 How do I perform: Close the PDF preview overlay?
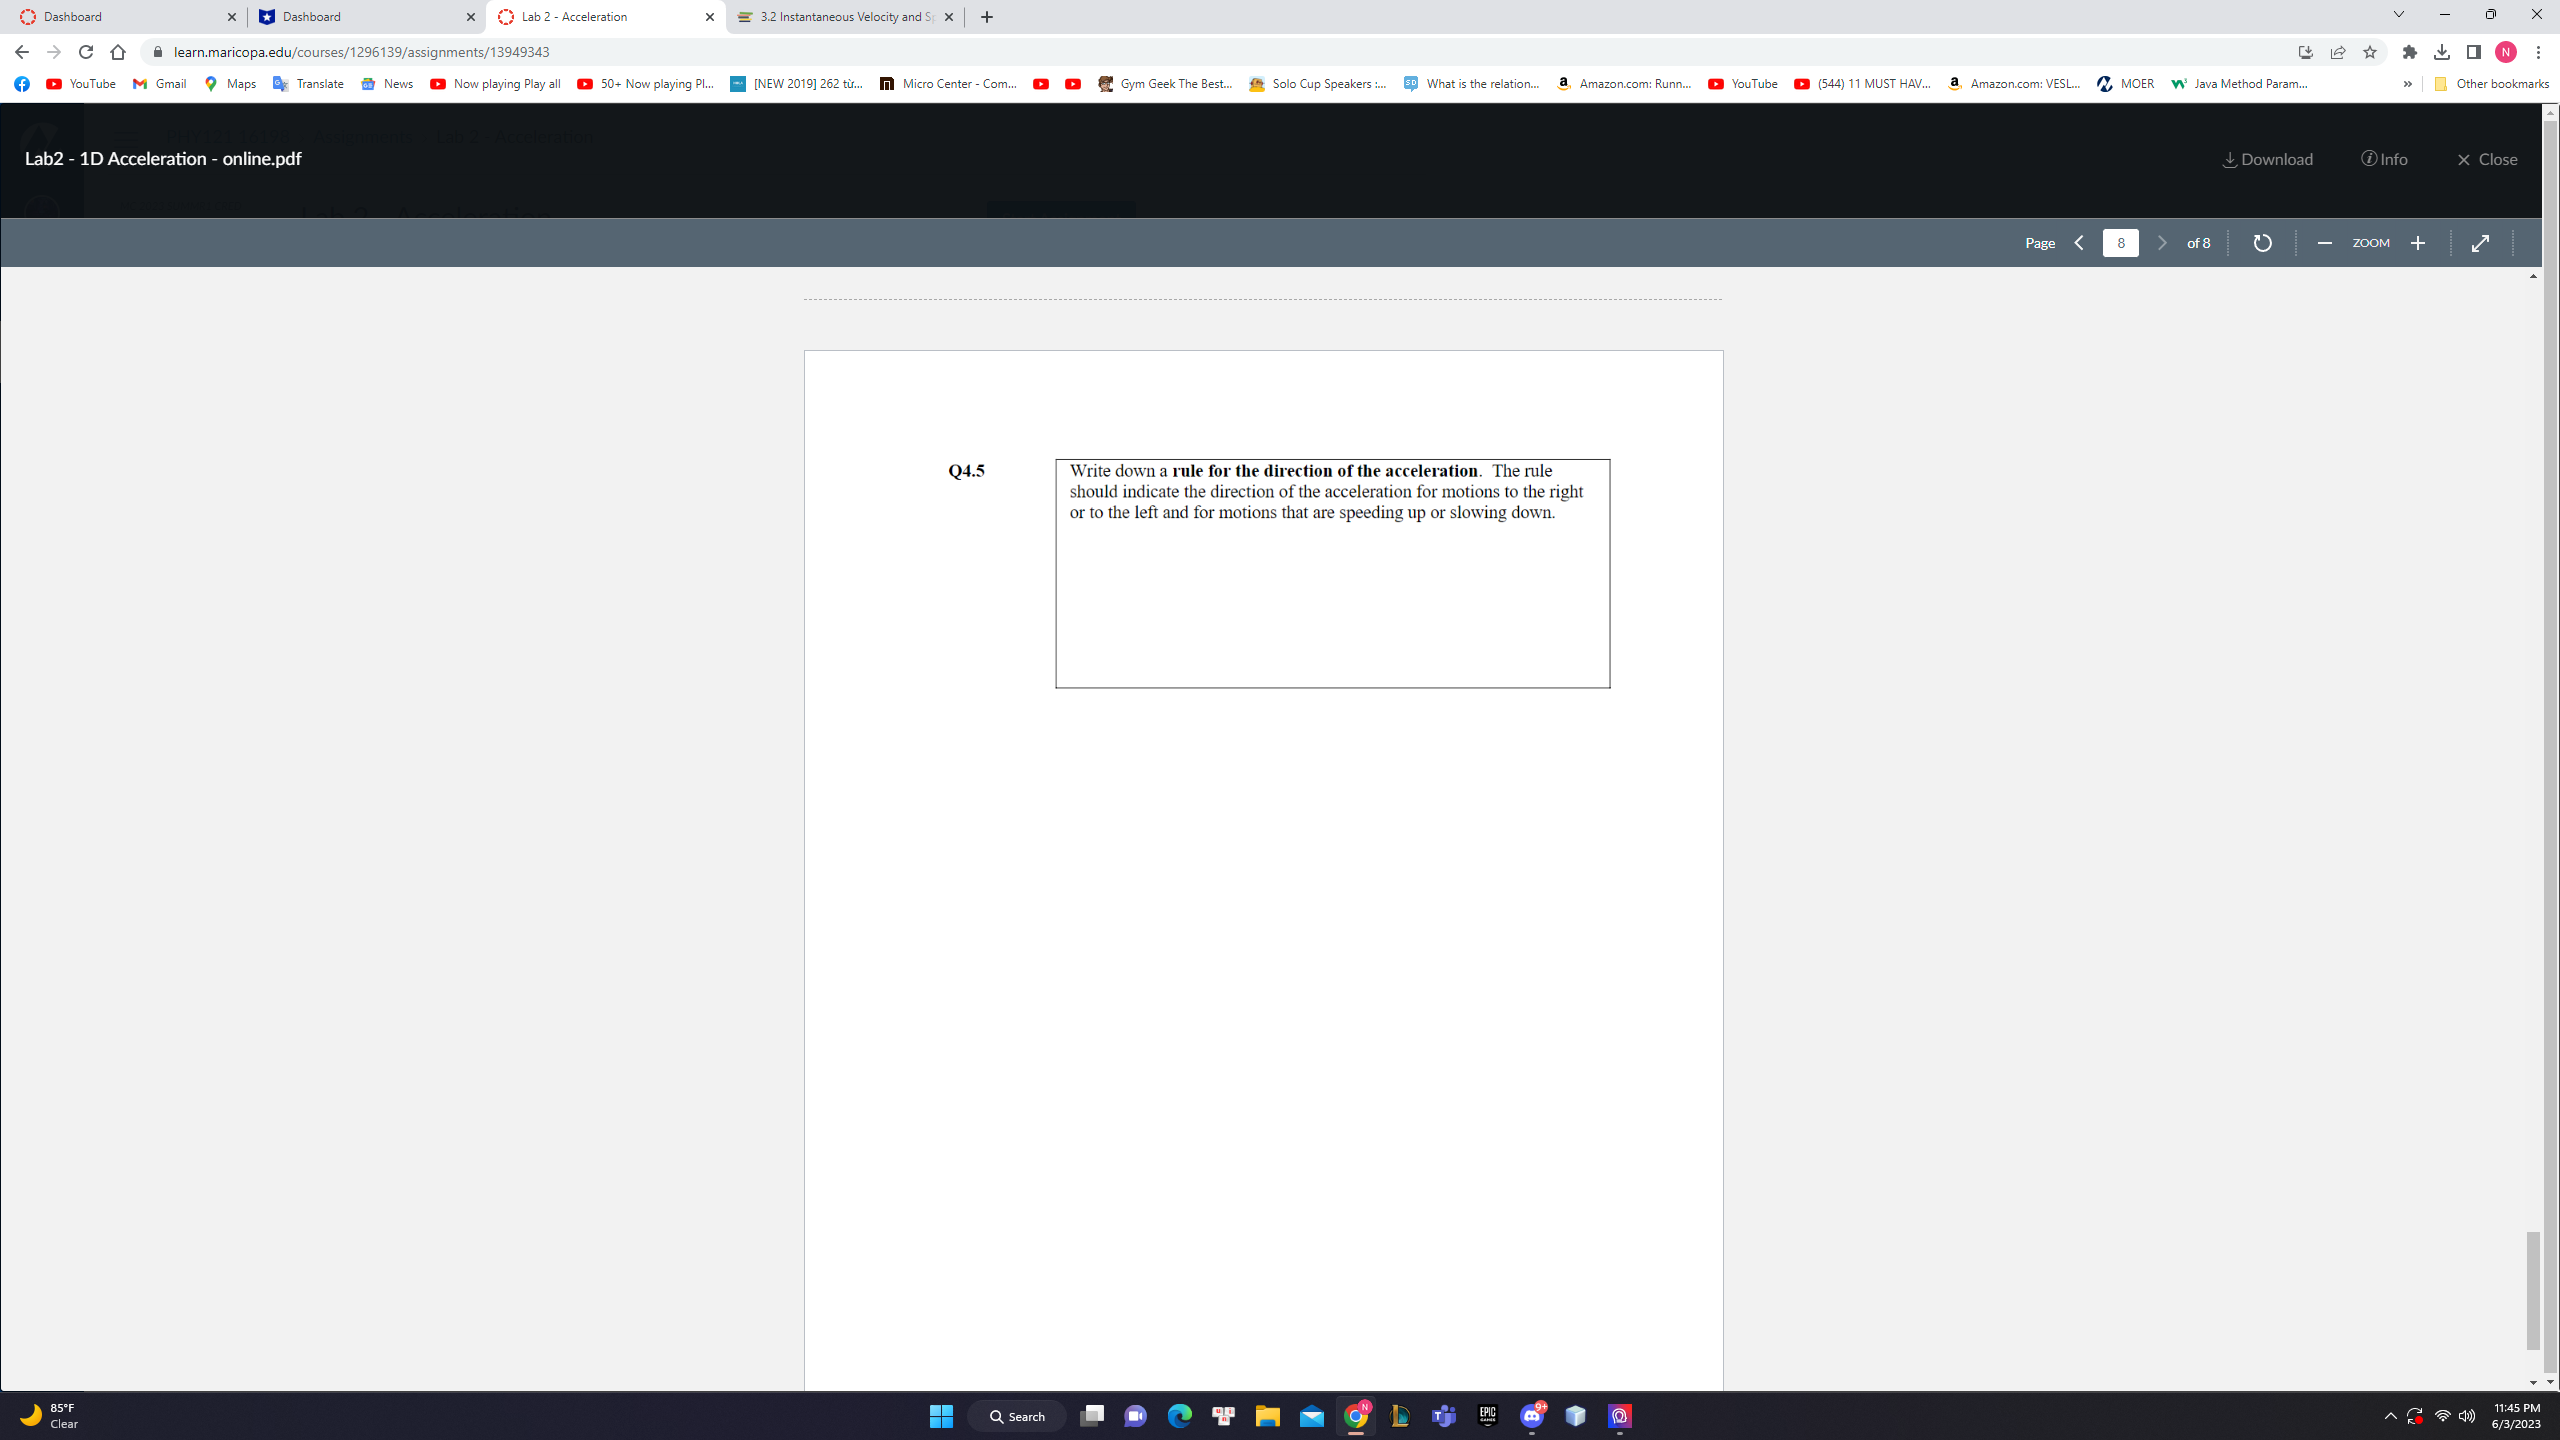[x=2487, y=159]
